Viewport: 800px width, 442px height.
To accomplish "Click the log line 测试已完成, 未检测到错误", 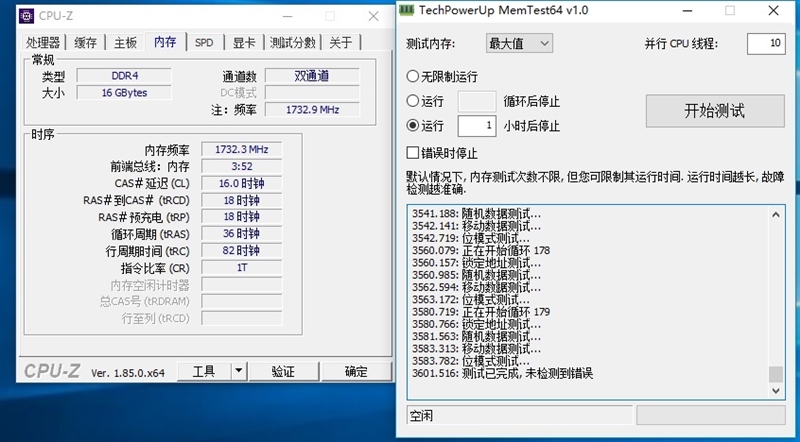I will coord(503,373).
